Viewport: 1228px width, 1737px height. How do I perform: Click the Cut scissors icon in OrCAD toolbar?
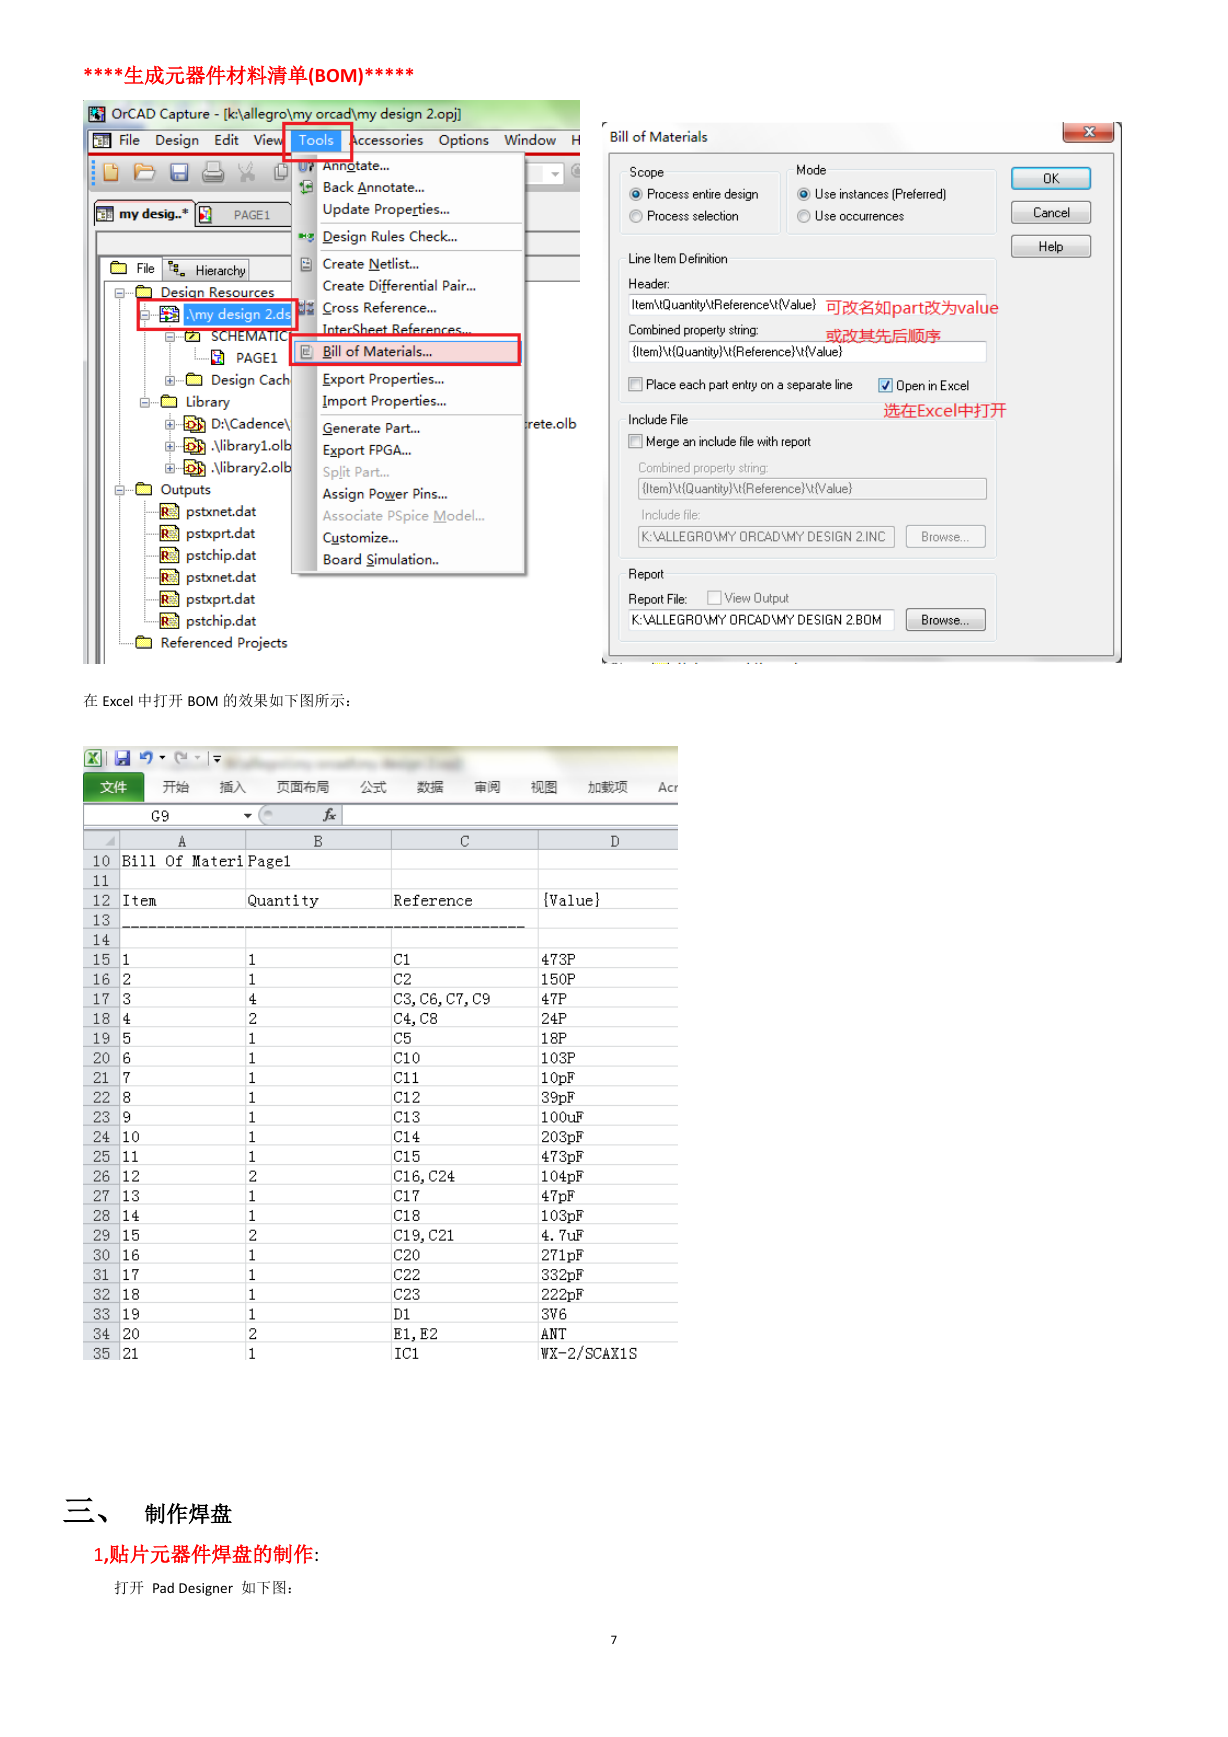247,173
